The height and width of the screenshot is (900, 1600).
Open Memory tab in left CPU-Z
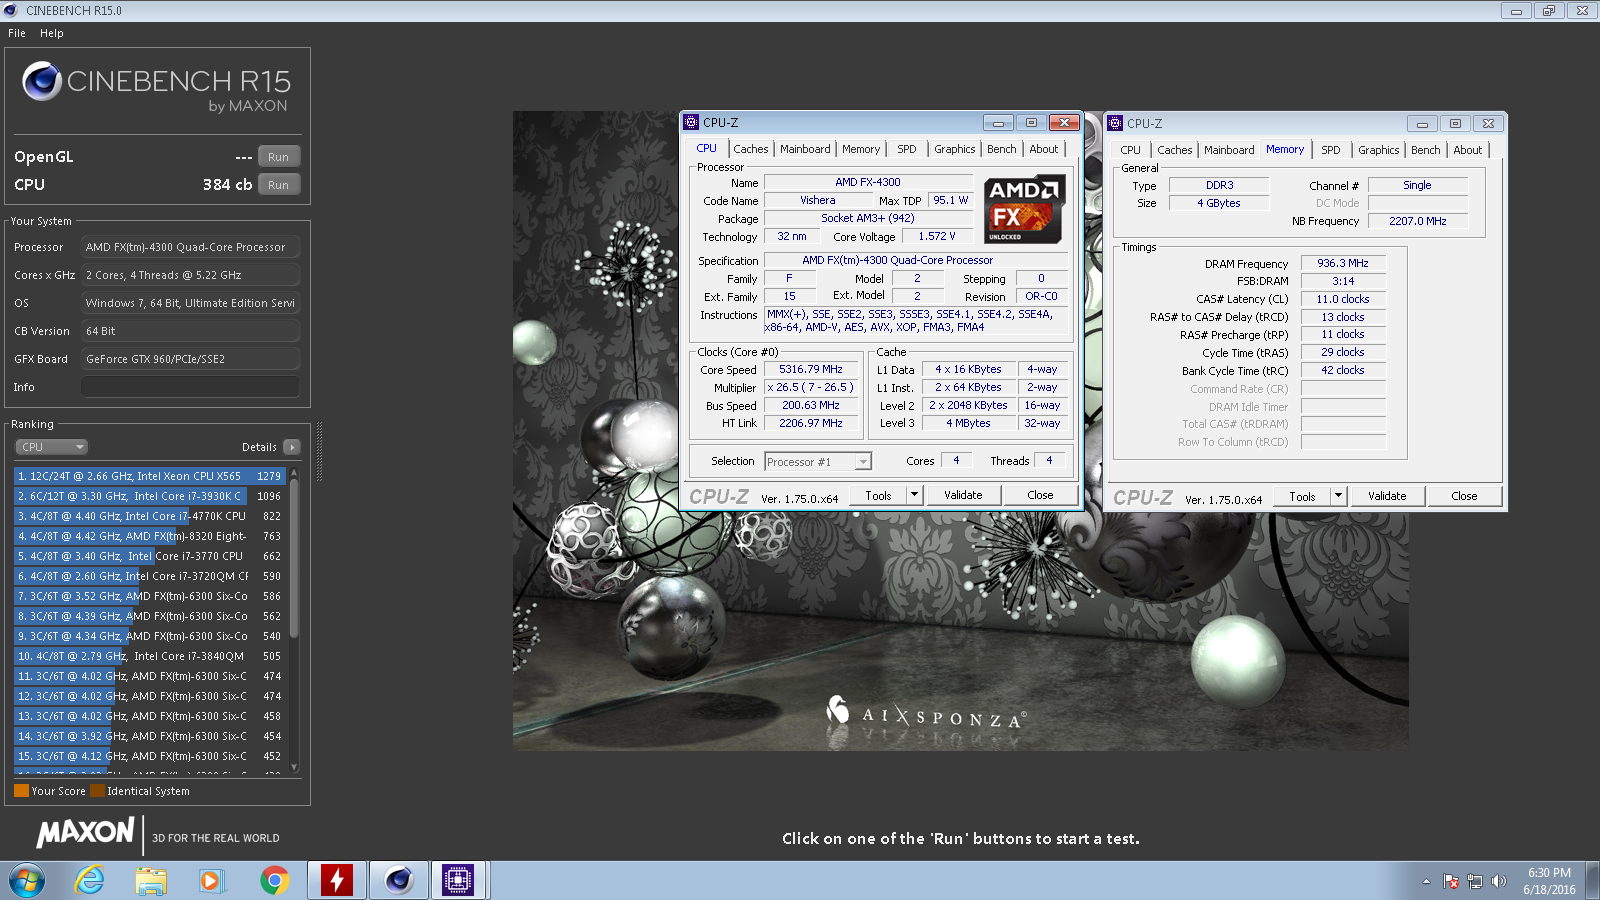click(x=861, y=149)
